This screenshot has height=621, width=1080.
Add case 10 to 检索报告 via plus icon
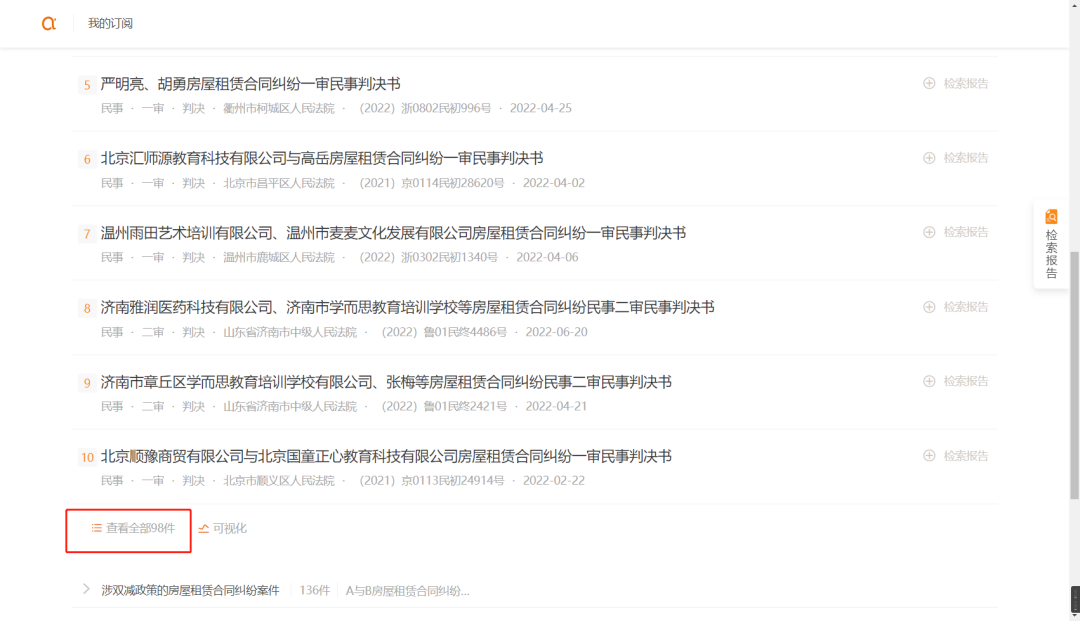[x=929, y=456]
